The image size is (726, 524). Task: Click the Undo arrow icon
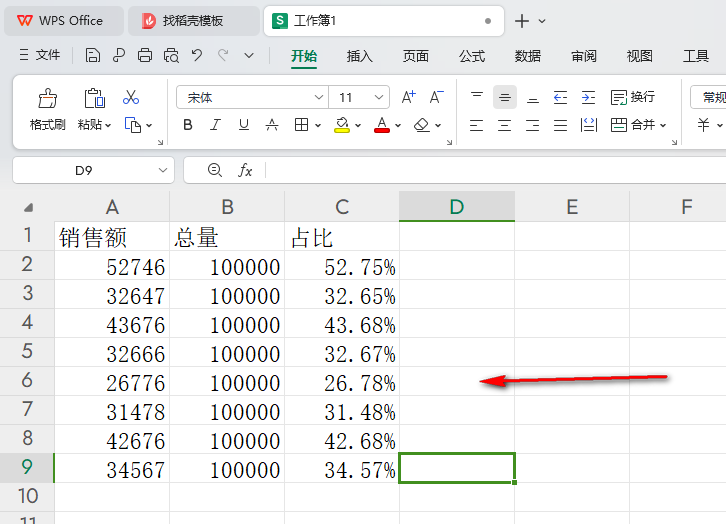[197, 56]
